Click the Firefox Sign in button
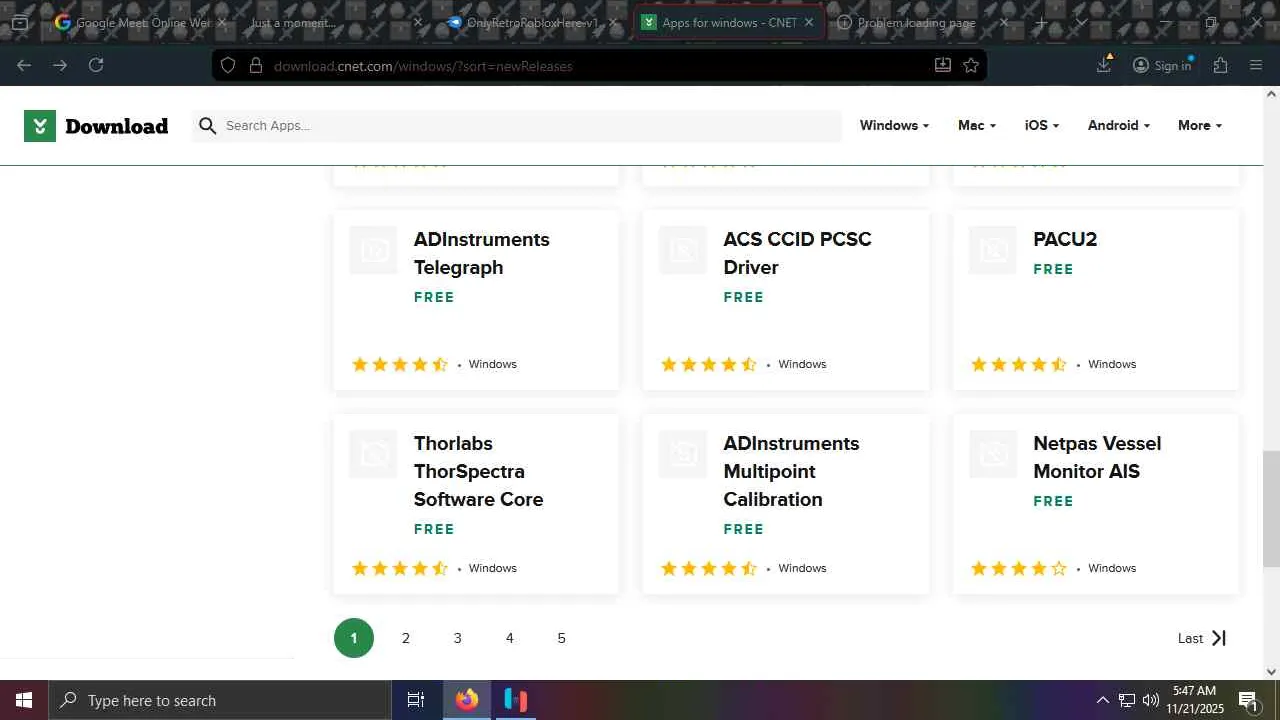 tap(1162, 65)
